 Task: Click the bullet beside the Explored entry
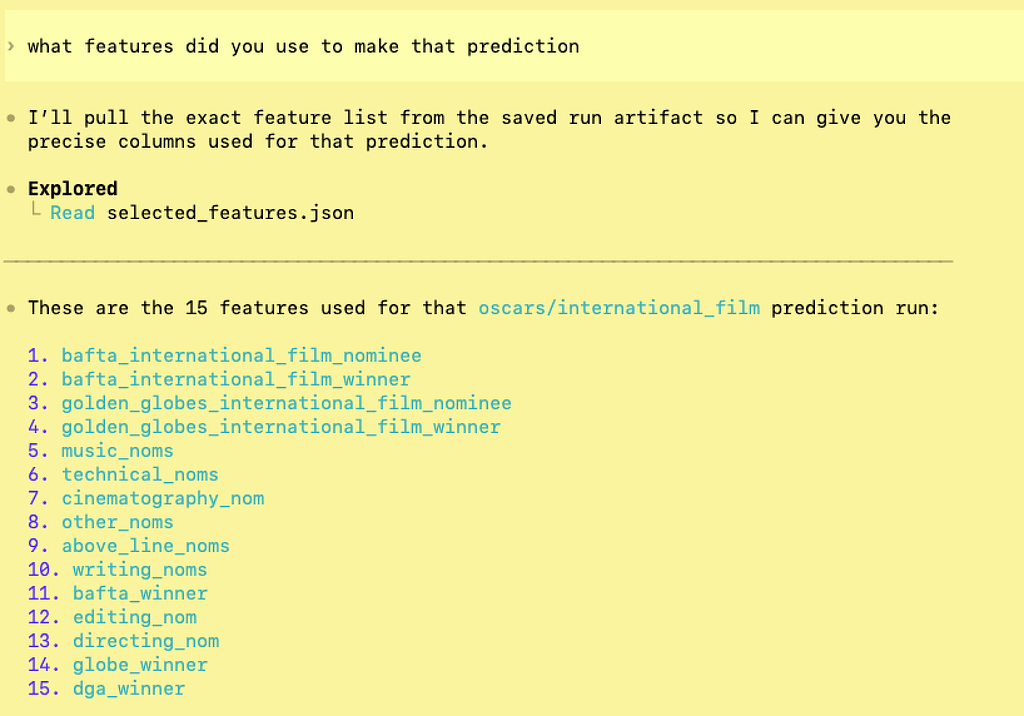(x=11, y=189)
